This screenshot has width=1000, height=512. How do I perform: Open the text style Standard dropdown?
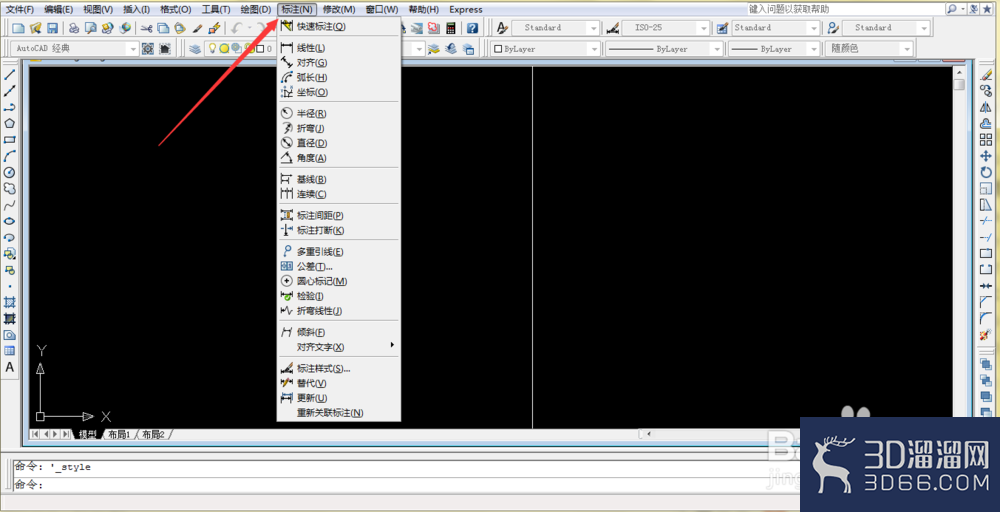tap(594, 28)
